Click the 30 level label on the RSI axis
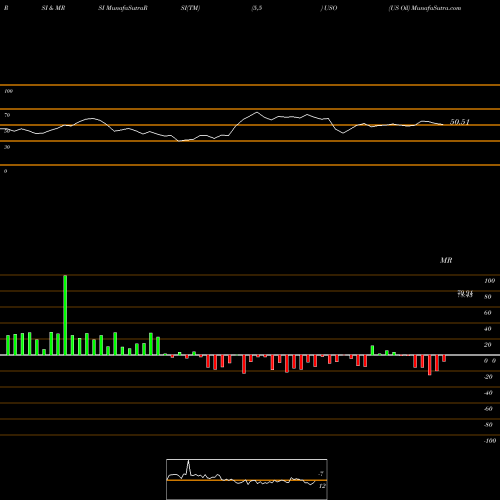500x500 pixels. (x=7, y=147)
